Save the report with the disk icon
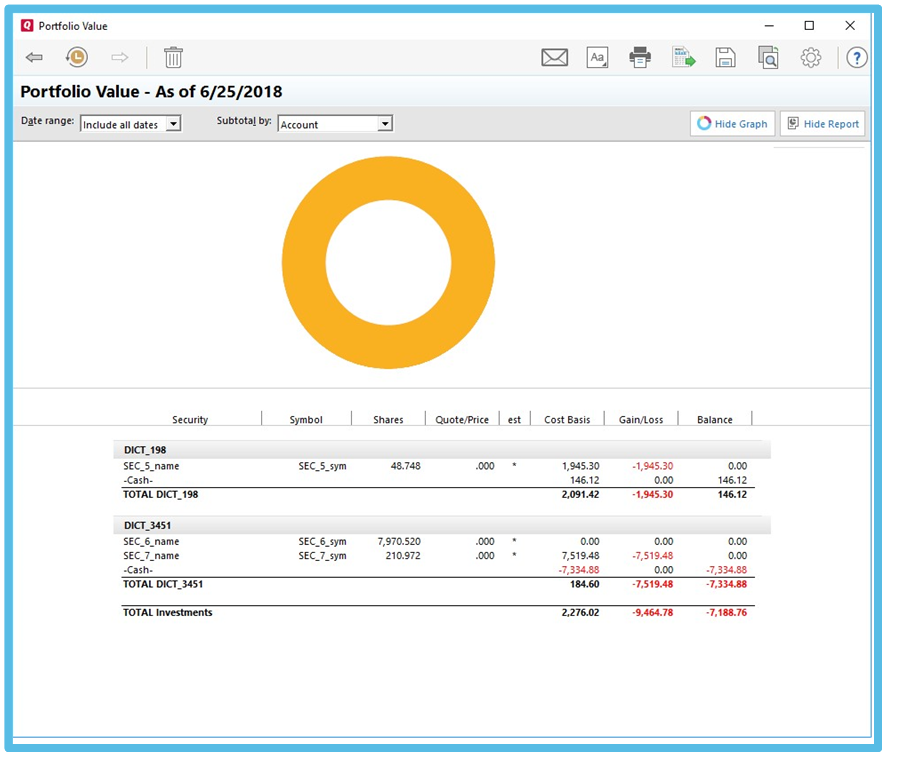This screenshot has height=767, width=897. point(725,58)
